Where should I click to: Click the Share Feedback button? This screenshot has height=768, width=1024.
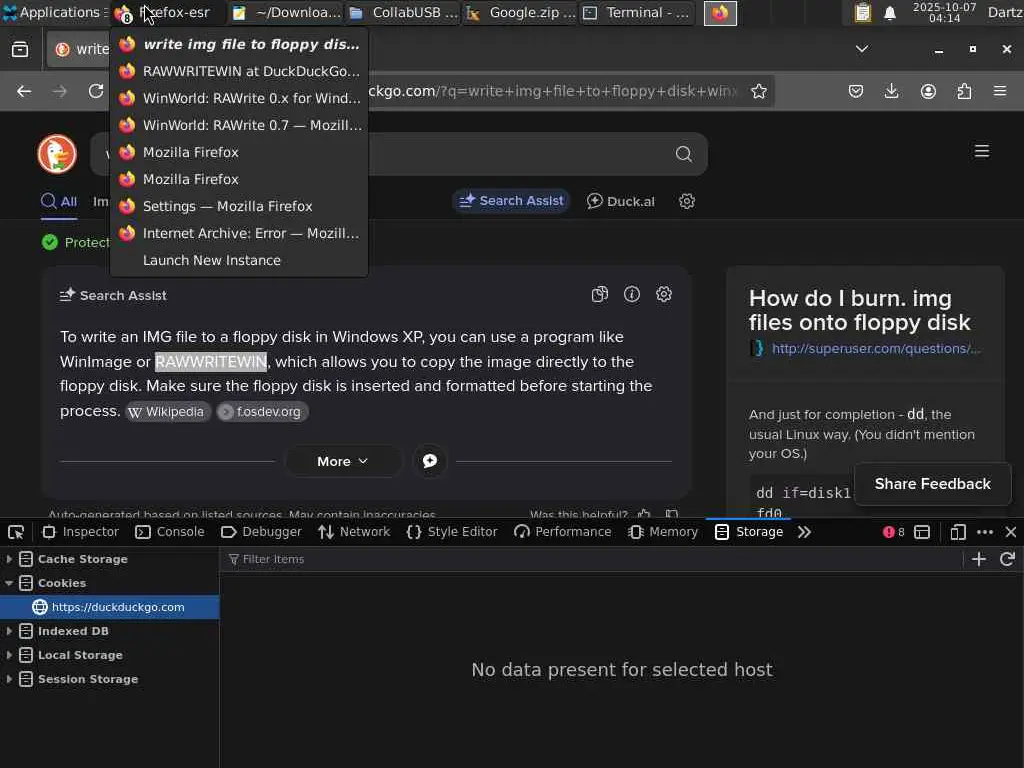click(932, 484)
